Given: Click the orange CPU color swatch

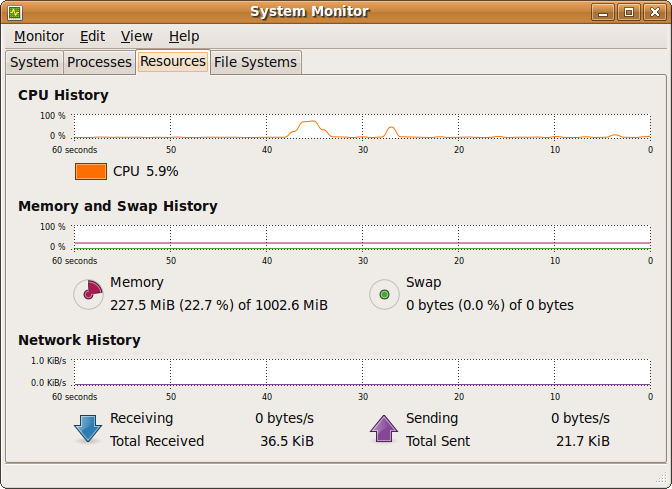Looking at the screenshot, I should (91, 171).
